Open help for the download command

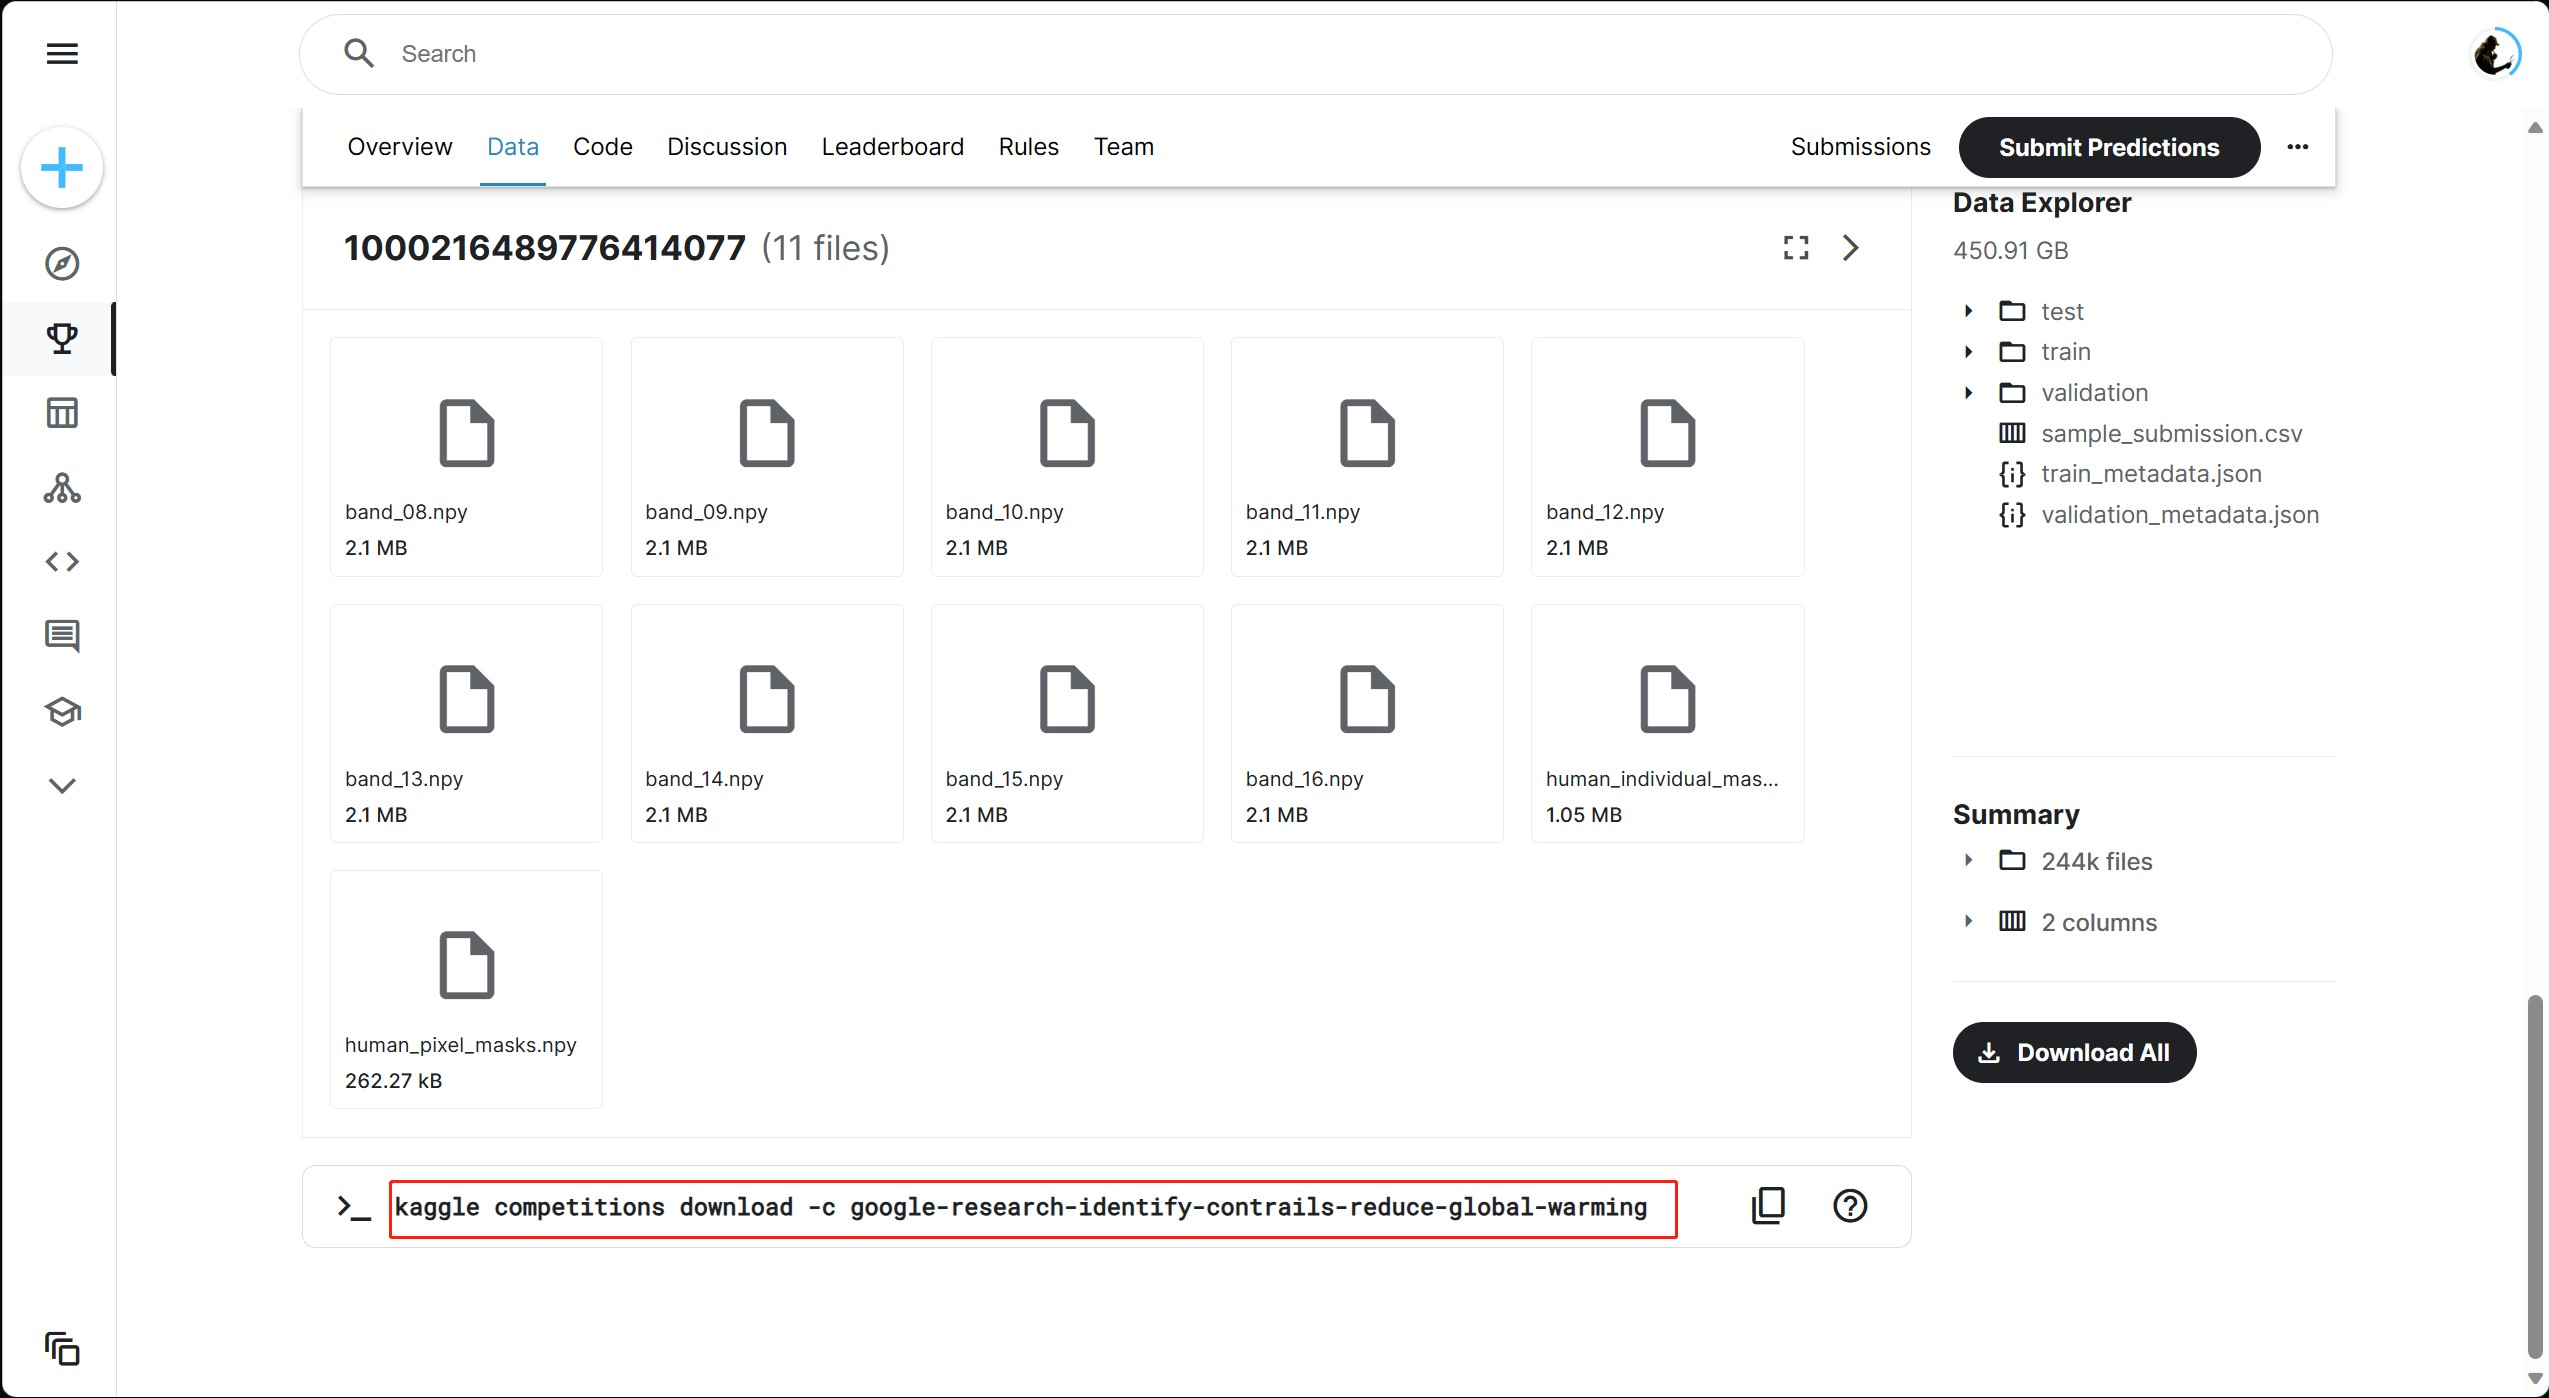tap(1849, 1206)
